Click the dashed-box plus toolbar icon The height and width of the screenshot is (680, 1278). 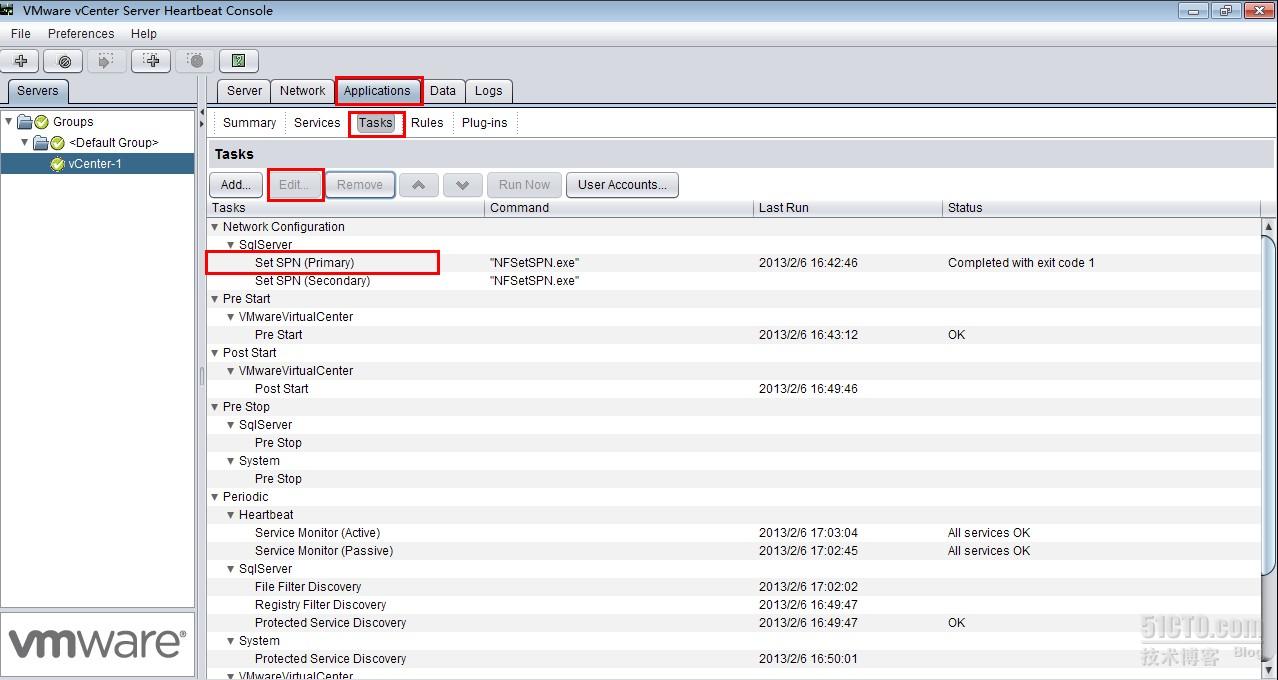coord(152,61)
